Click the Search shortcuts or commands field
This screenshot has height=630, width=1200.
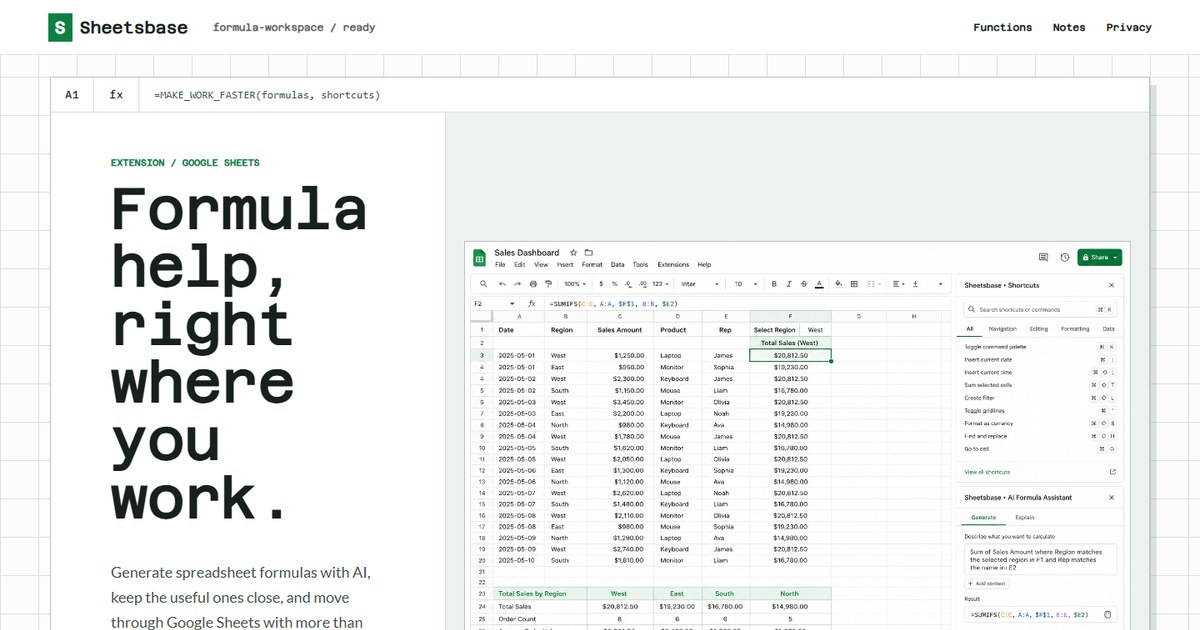(x=1039, y=310)
